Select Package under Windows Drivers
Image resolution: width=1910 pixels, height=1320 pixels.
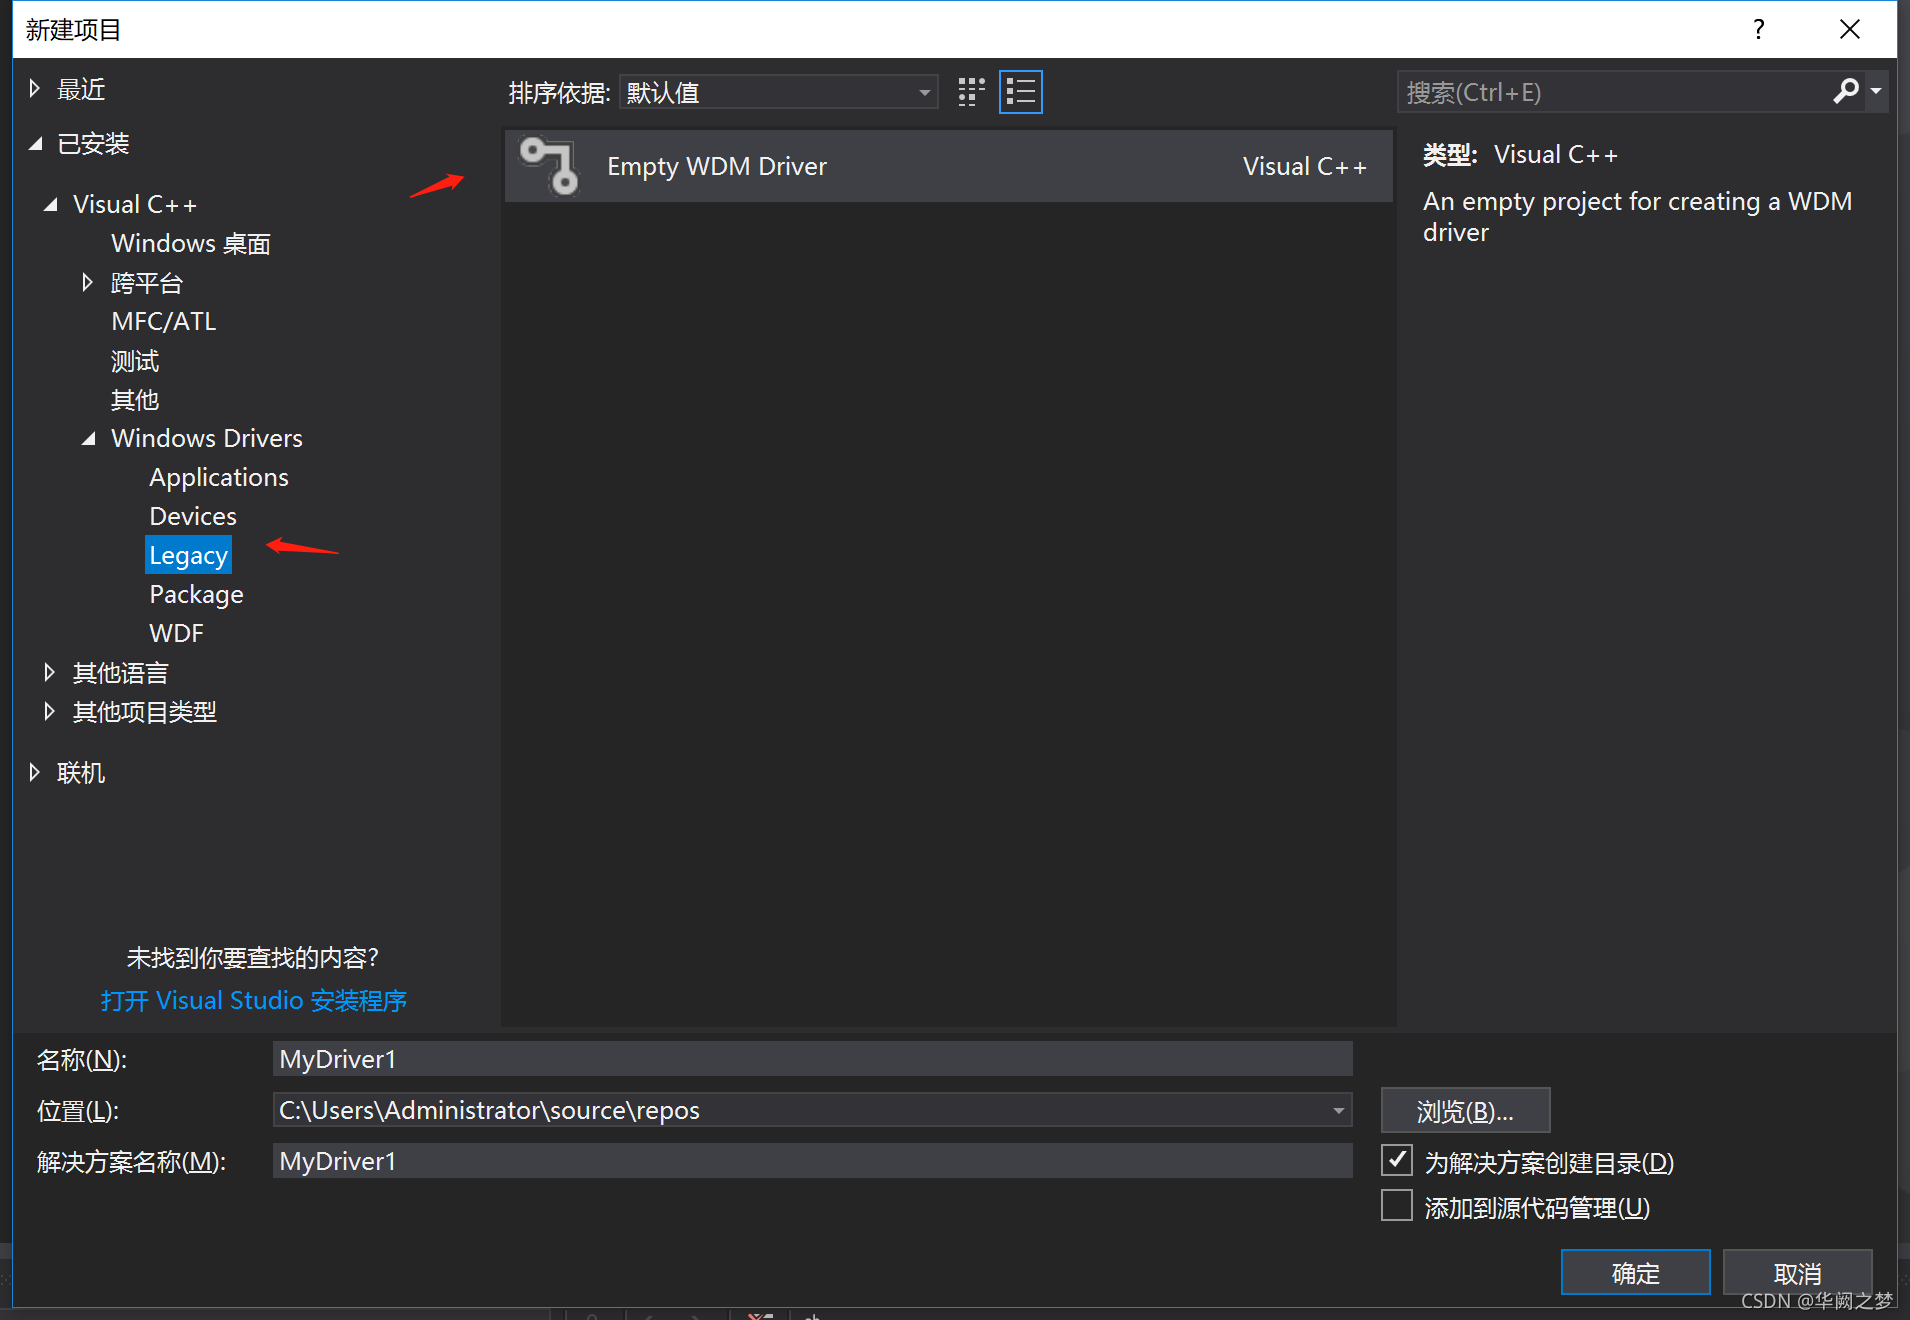[x=196, y=594]
